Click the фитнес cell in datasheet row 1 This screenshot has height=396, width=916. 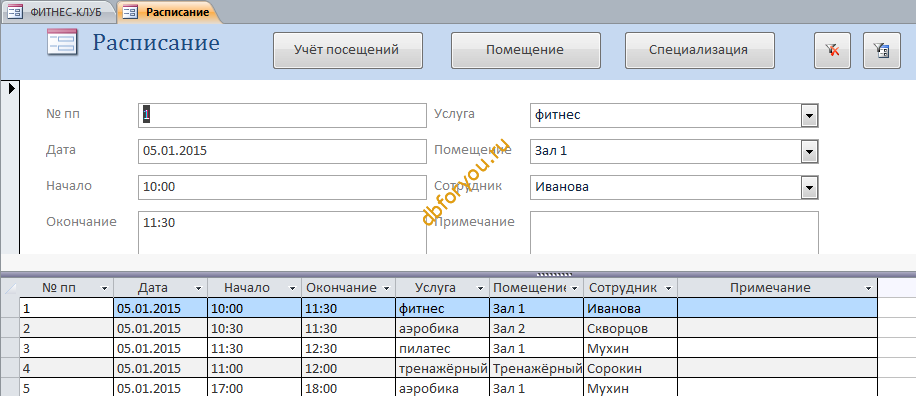pos(443,308)
